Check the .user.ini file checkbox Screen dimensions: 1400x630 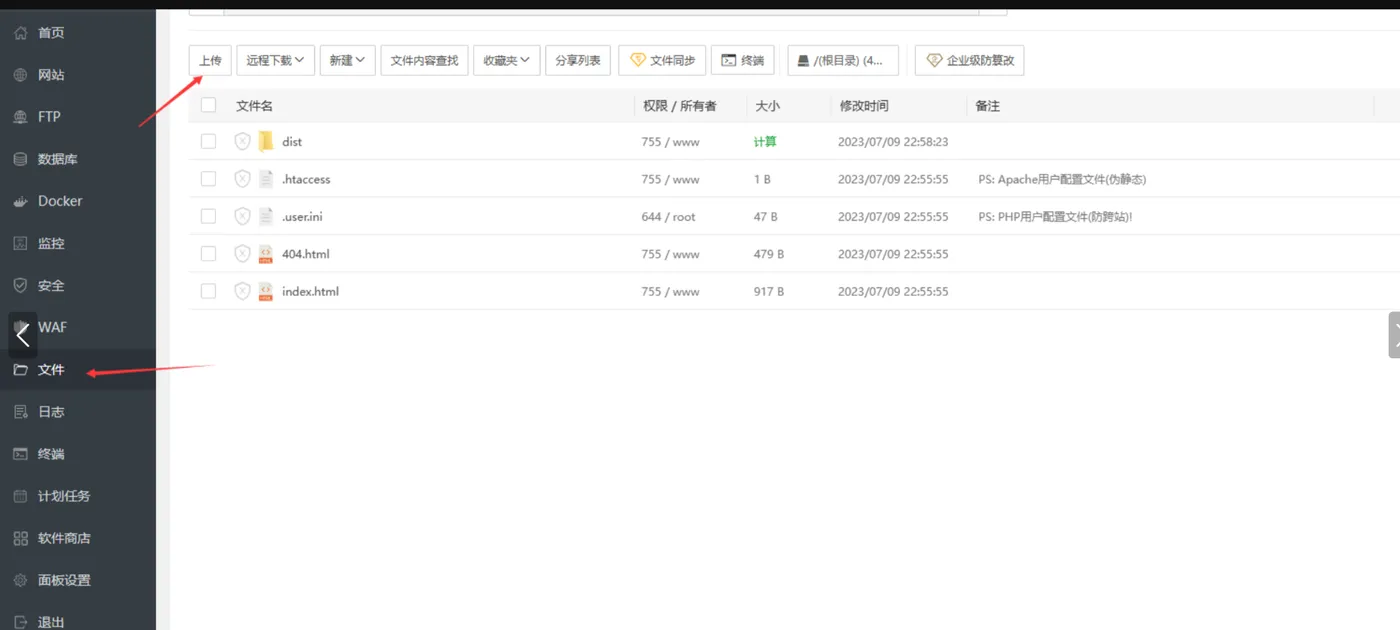[208, 216]
